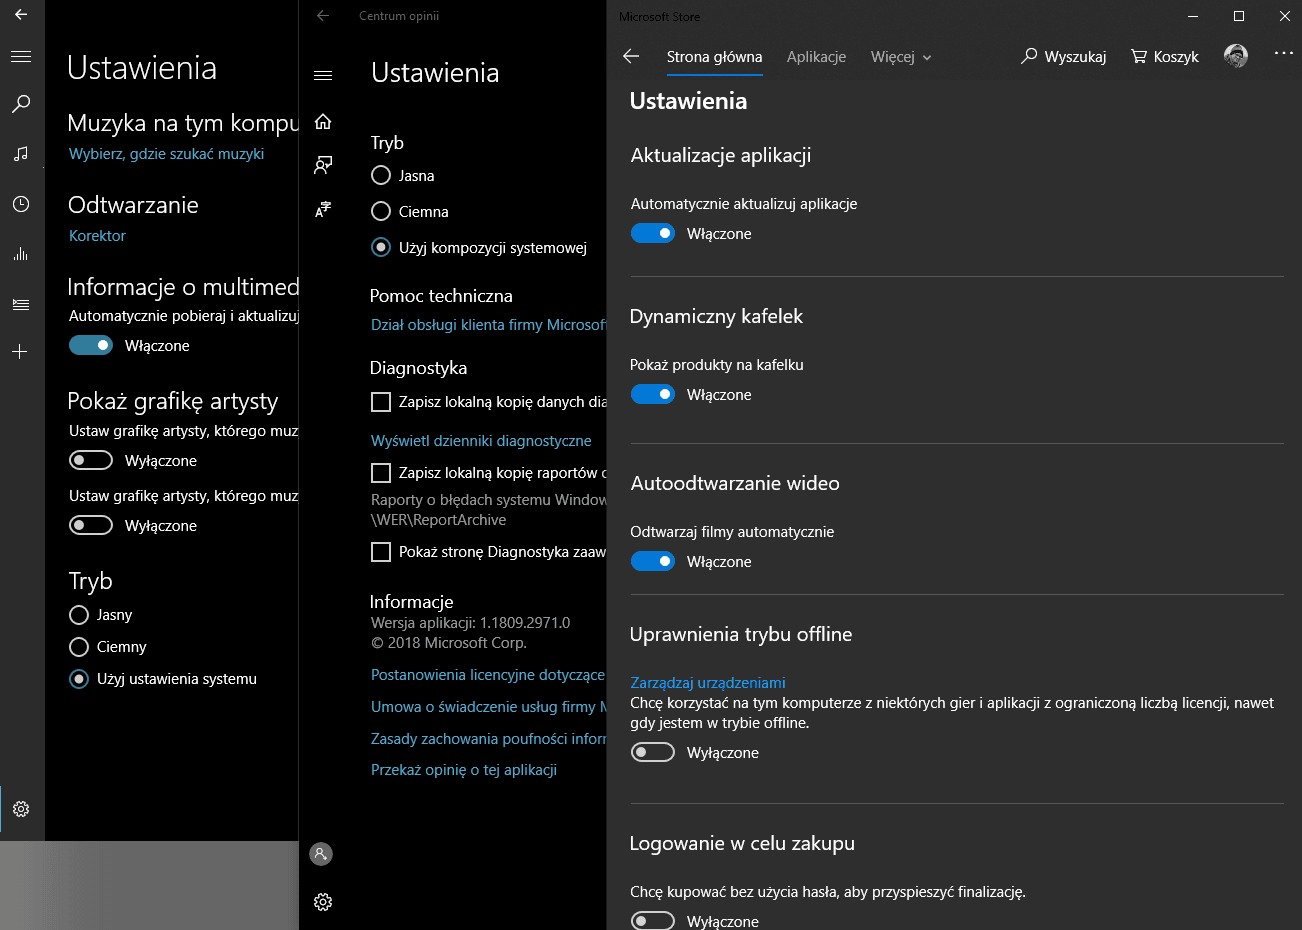Expand Więcej dropdown in Store
Screen dimensions: 1302x930
901,57
